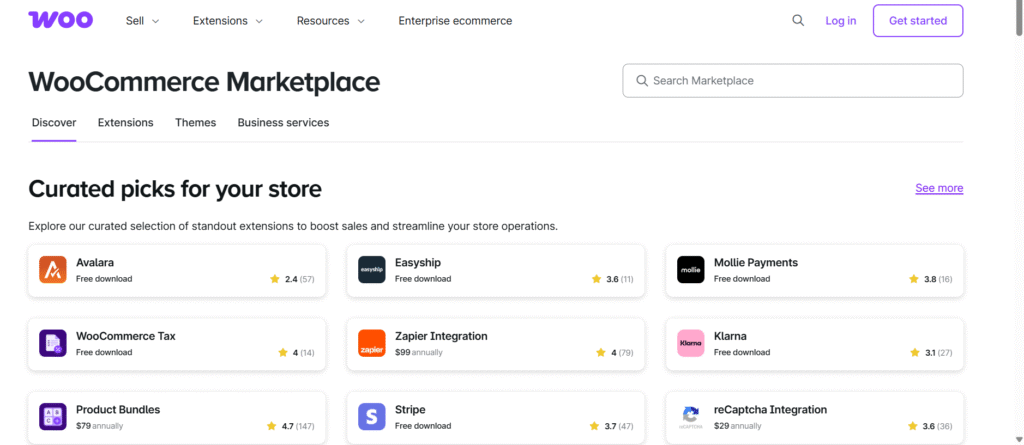Click the star rating on Klarna card

pos(931,353)
